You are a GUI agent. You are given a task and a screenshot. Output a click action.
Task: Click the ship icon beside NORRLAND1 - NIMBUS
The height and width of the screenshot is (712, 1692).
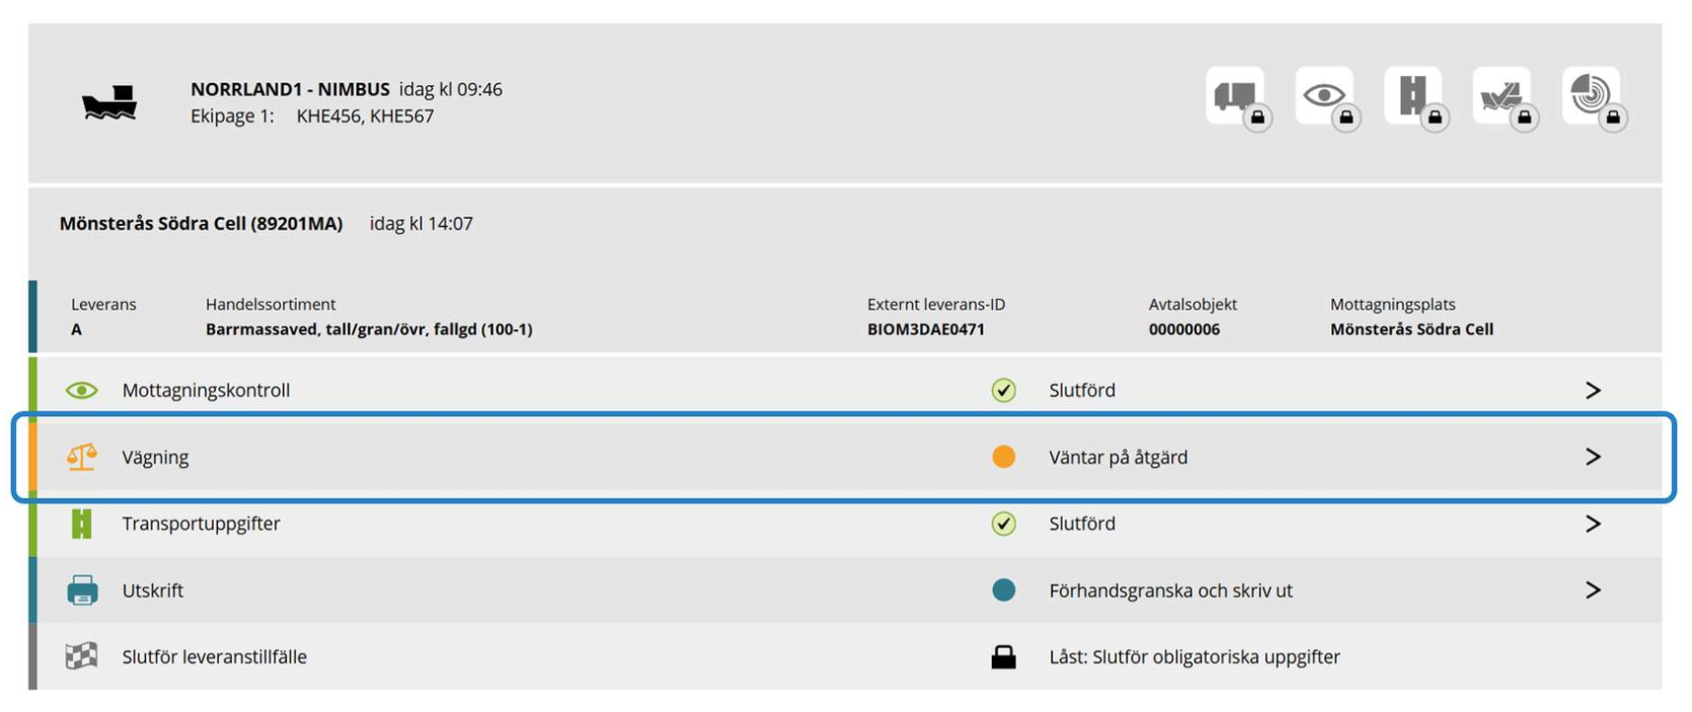click(x=109, y=103)
